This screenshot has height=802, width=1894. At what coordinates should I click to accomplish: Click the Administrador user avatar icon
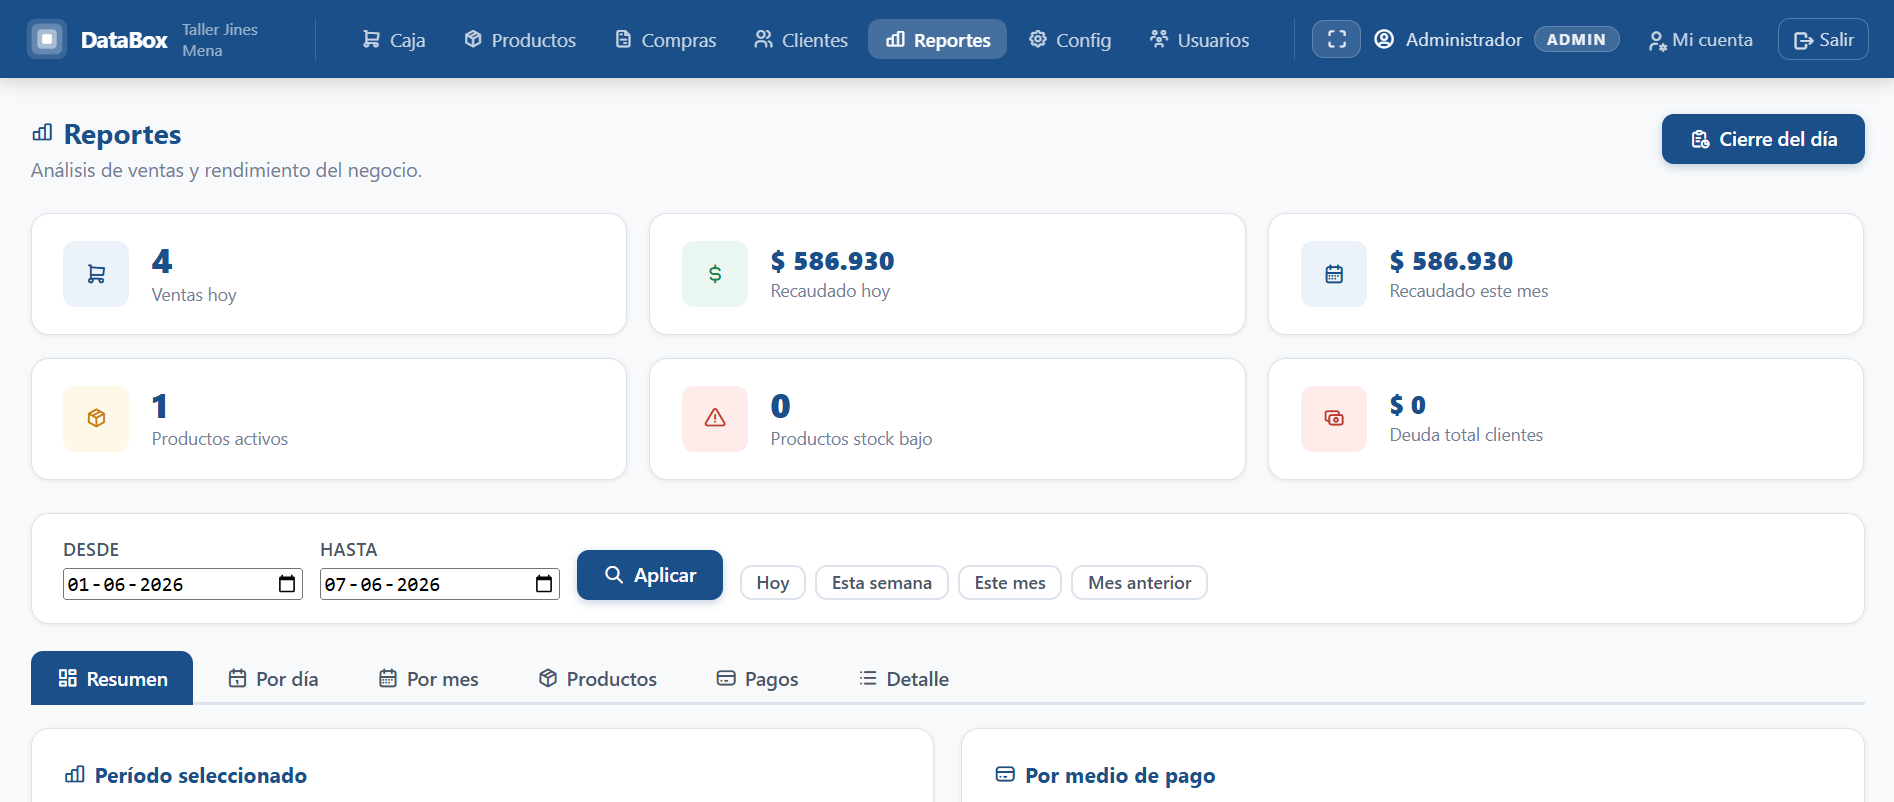click(1384, 39)
